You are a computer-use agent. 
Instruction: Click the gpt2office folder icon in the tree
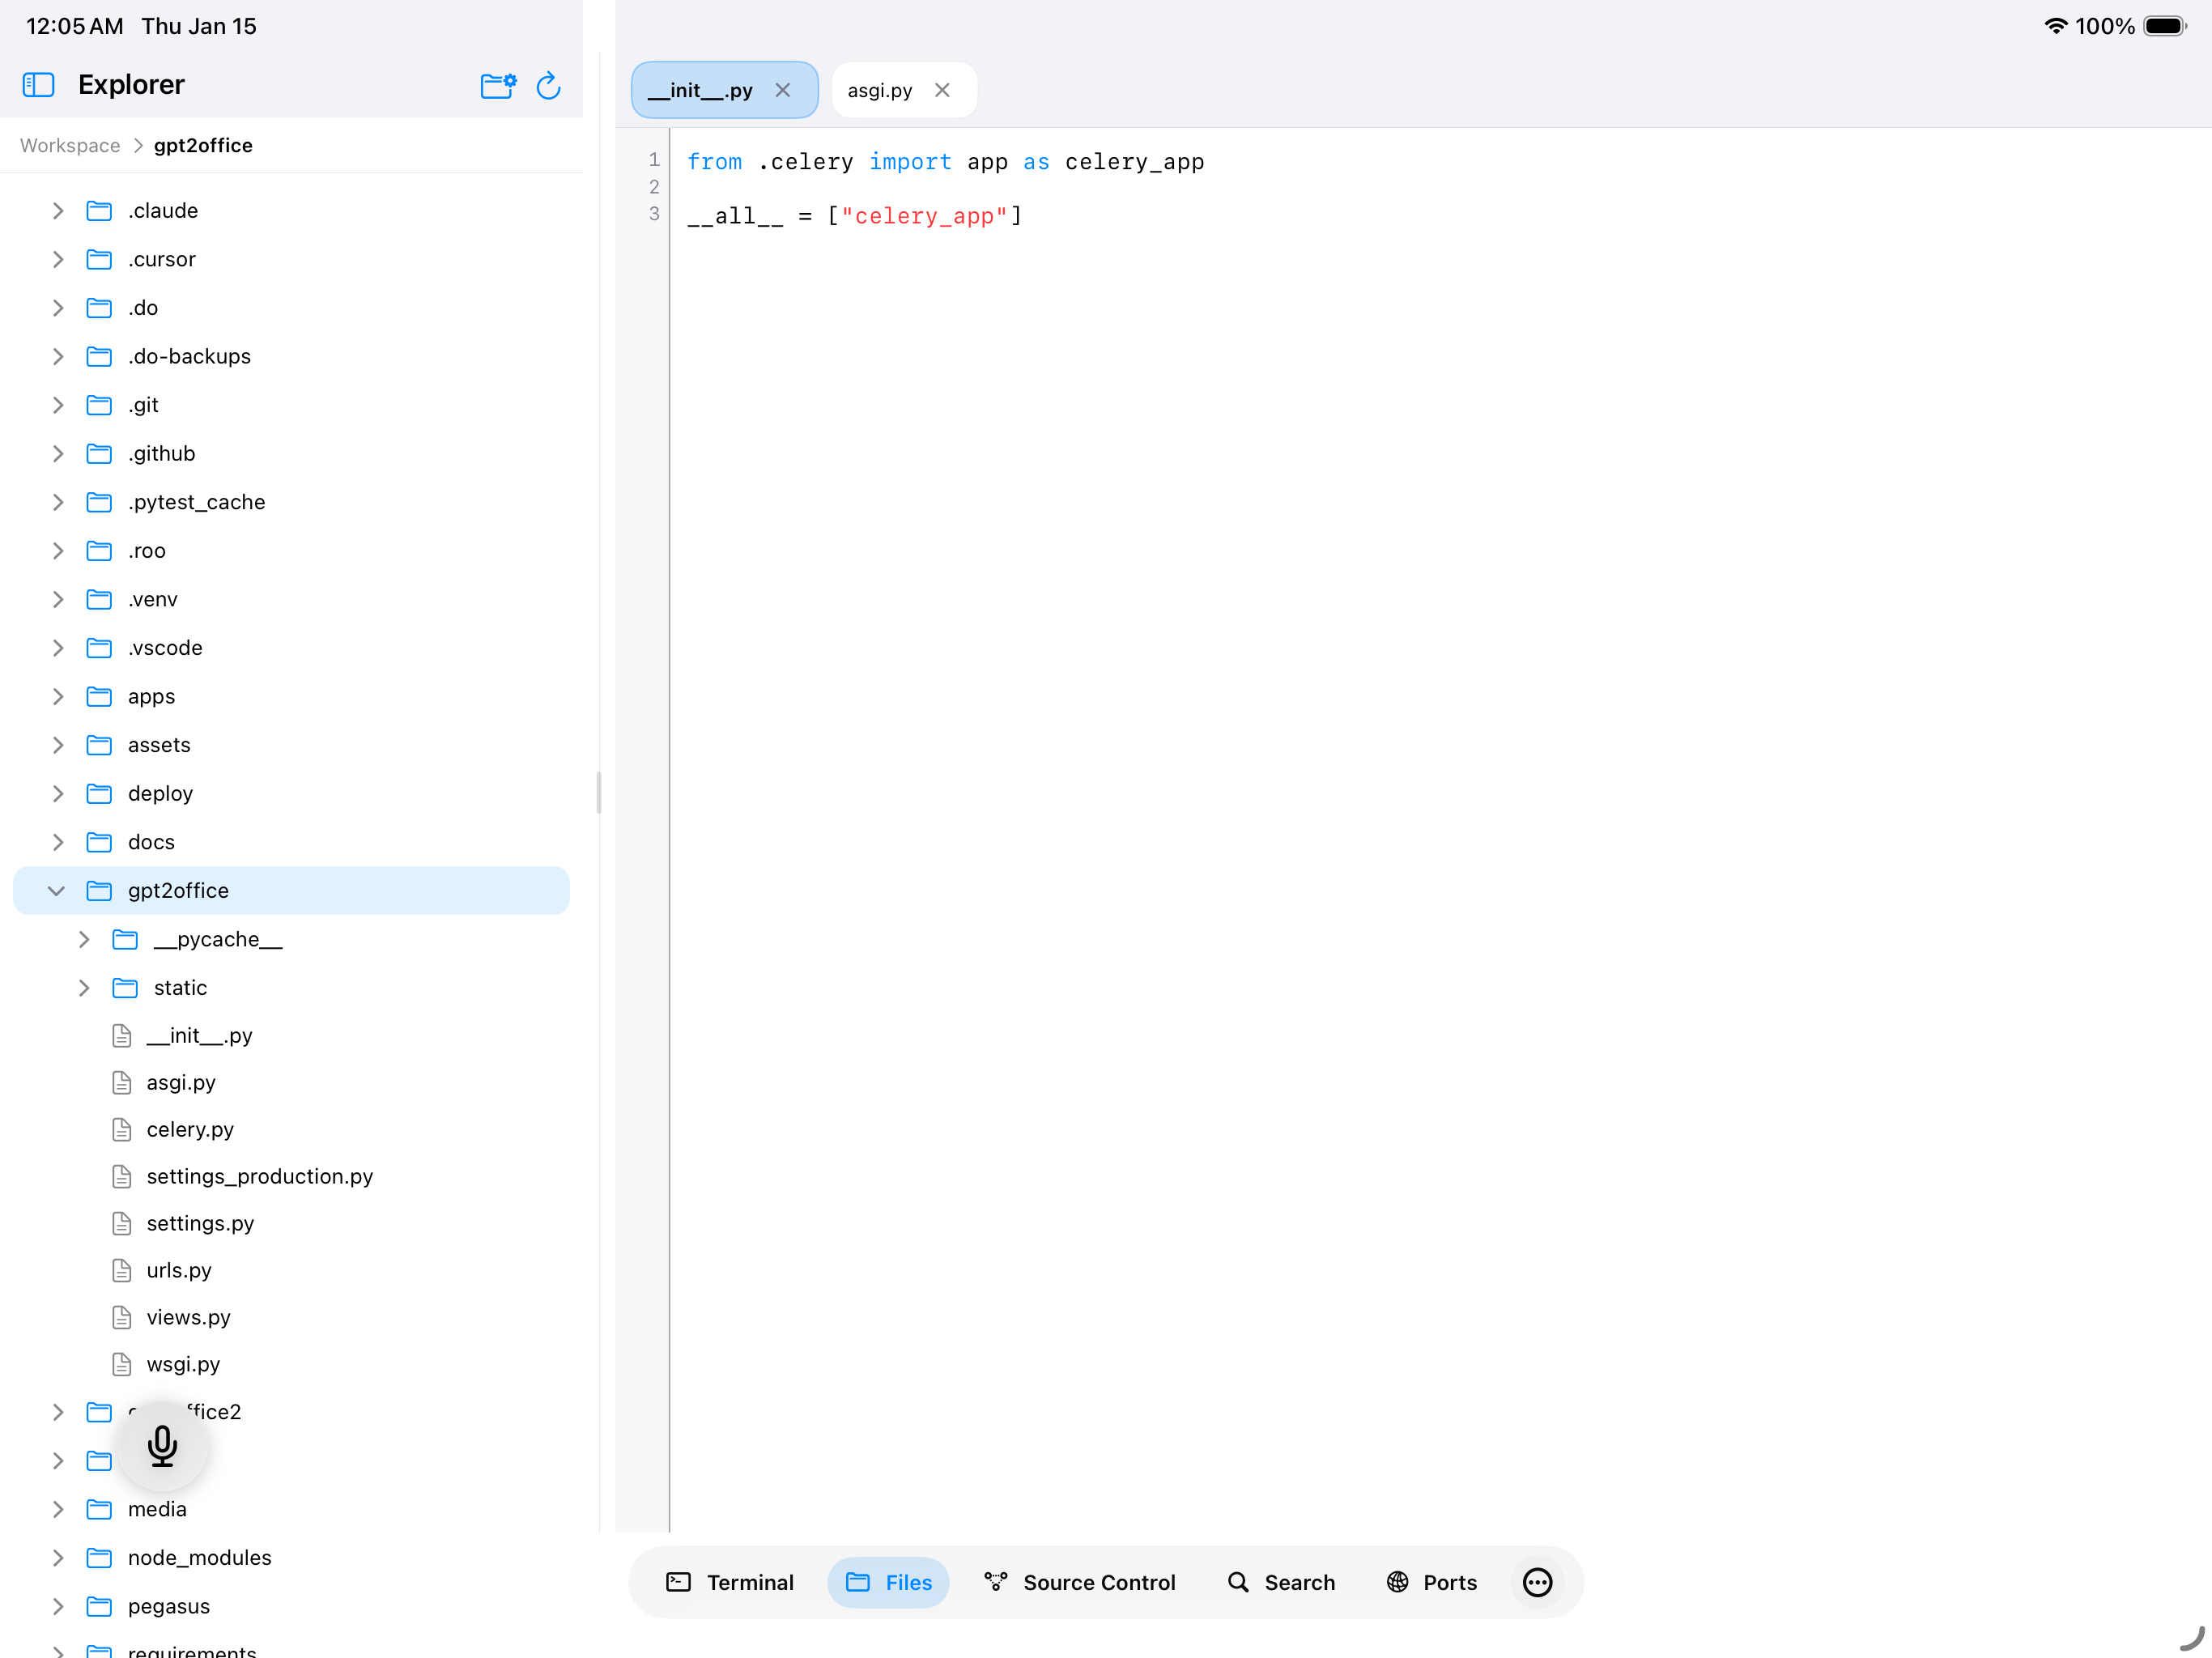(x=99, y=890)
